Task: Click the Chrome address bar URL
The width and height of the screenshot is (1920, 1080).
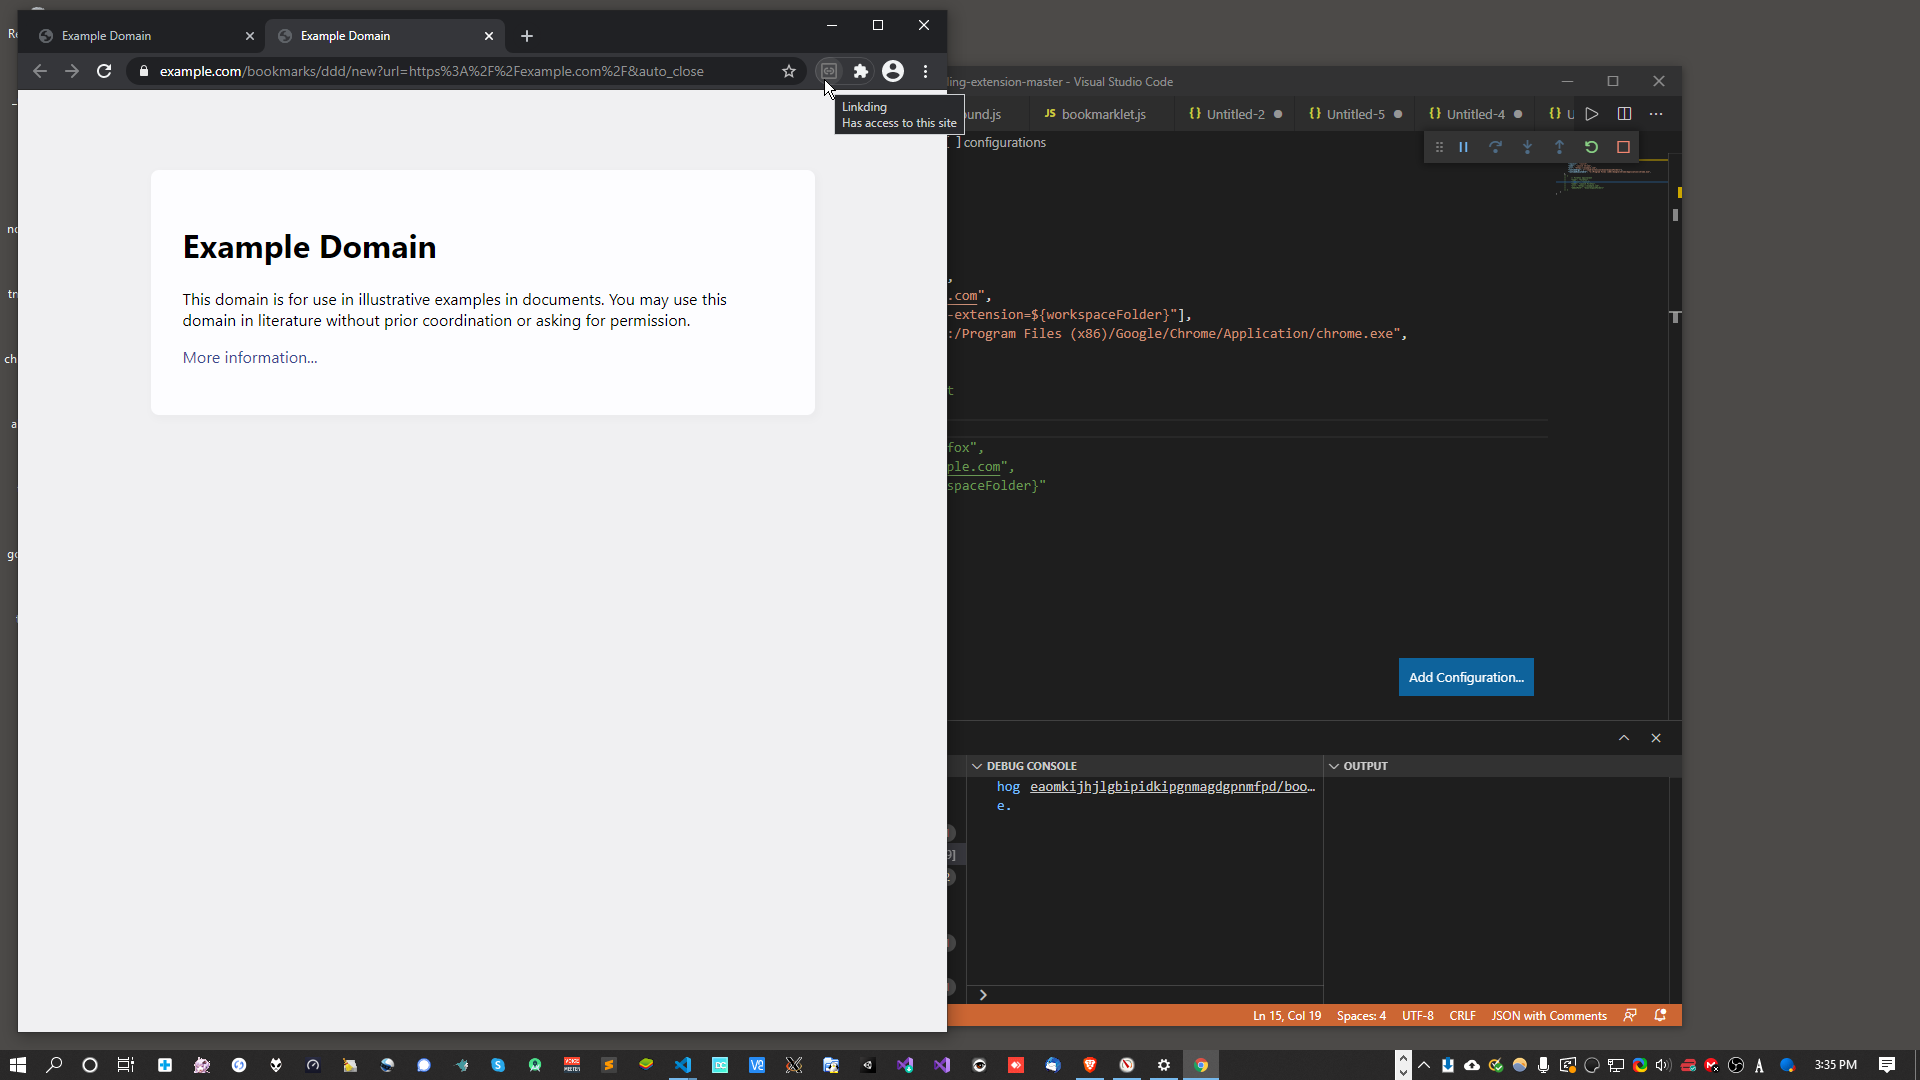Action: click(431, 71)
